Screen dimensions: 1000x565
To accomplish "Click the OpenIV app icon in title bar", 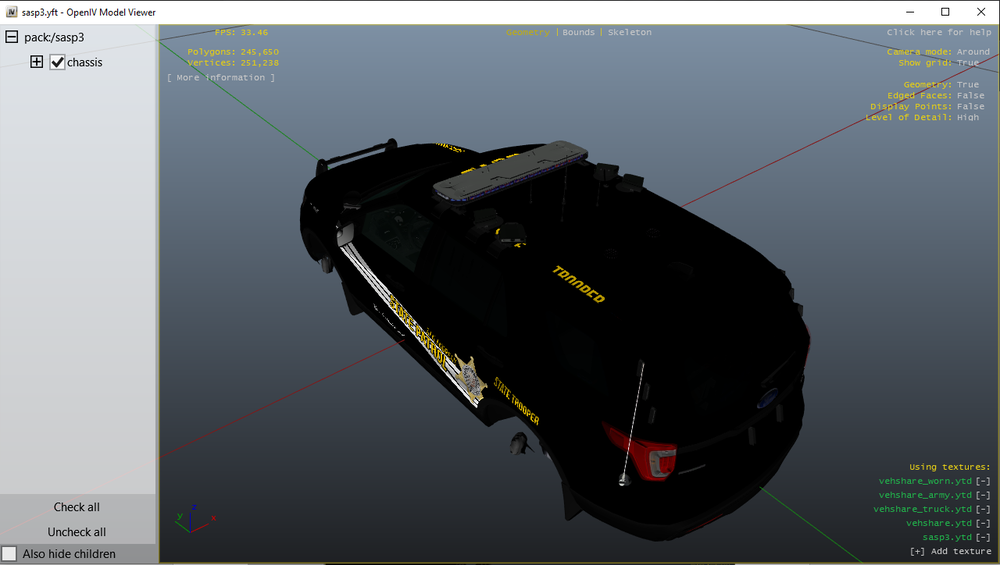I will pos(11,11).
